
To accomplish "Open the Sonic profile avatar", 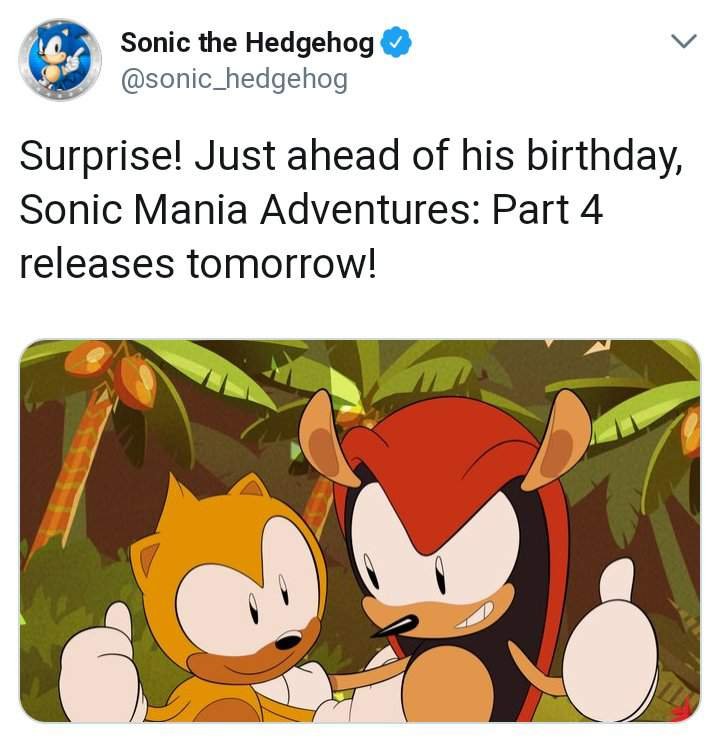I will [59, 59].
